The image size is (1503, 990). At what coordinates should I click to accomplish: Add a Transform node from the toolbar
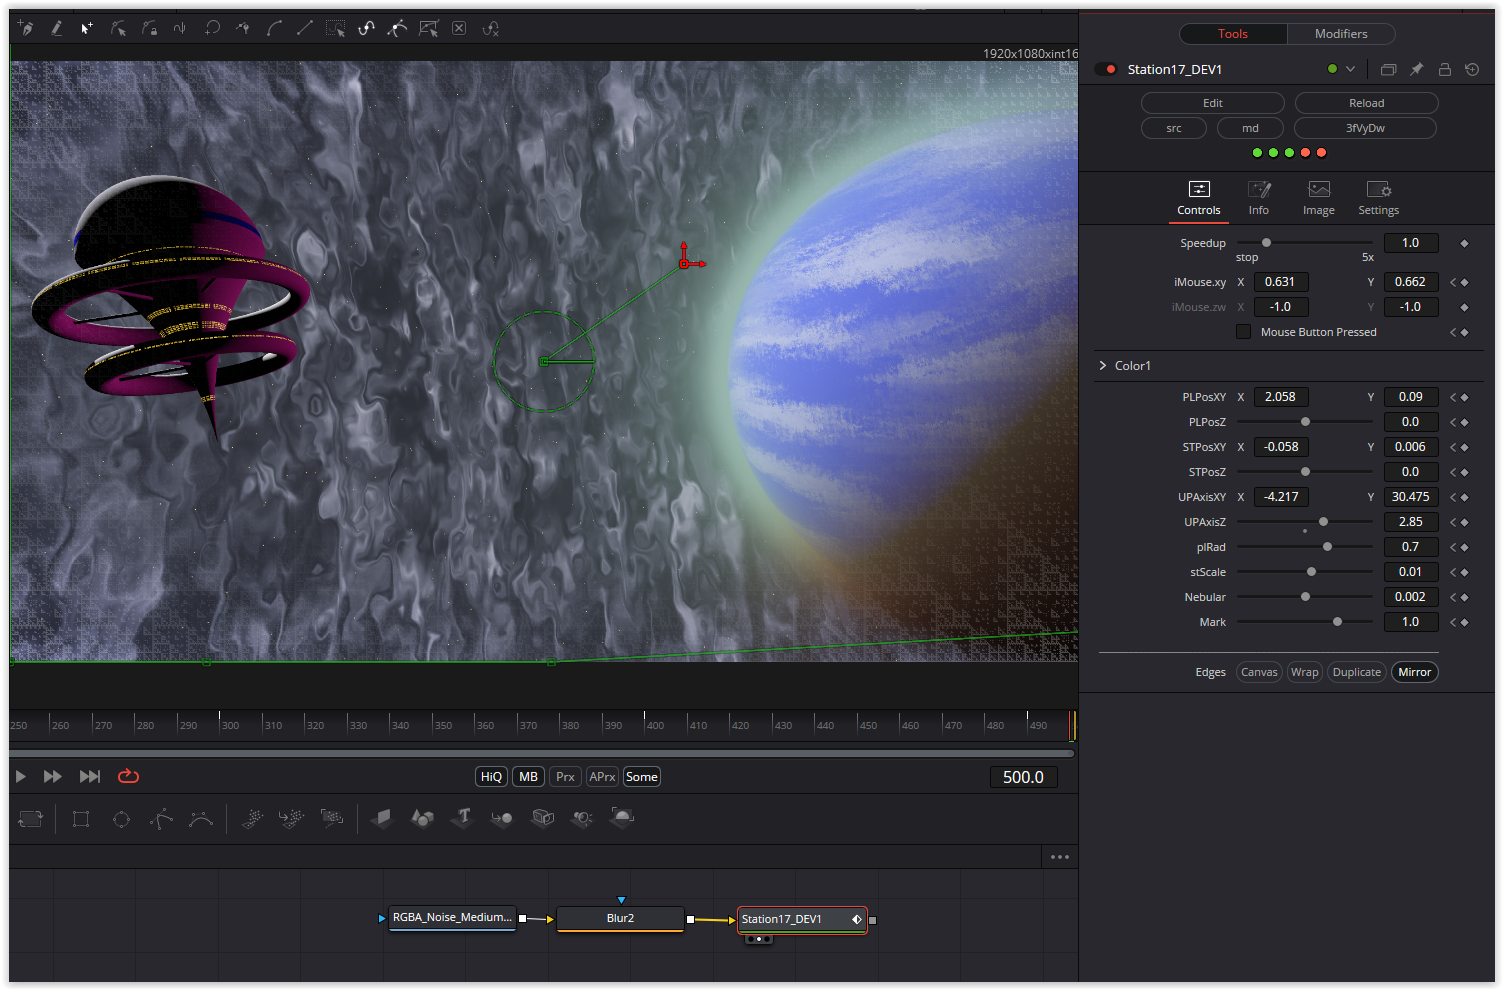click(31, 819)
